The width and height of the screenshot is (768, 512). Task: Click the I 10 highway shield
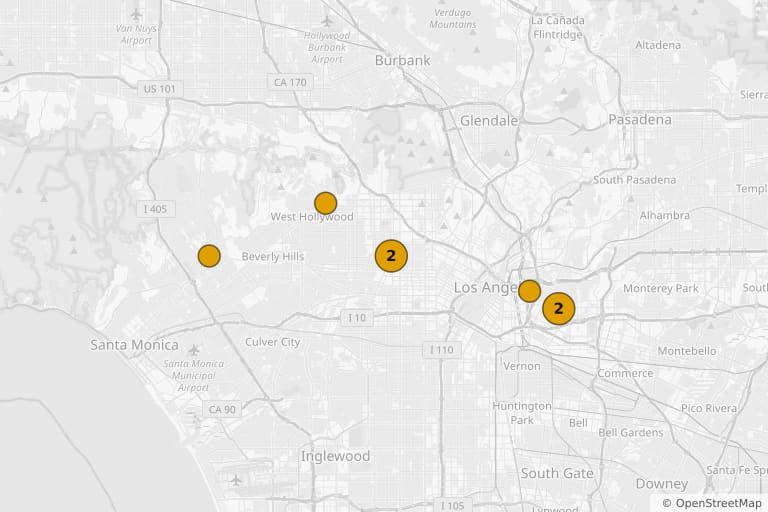[x=357, y=318]
